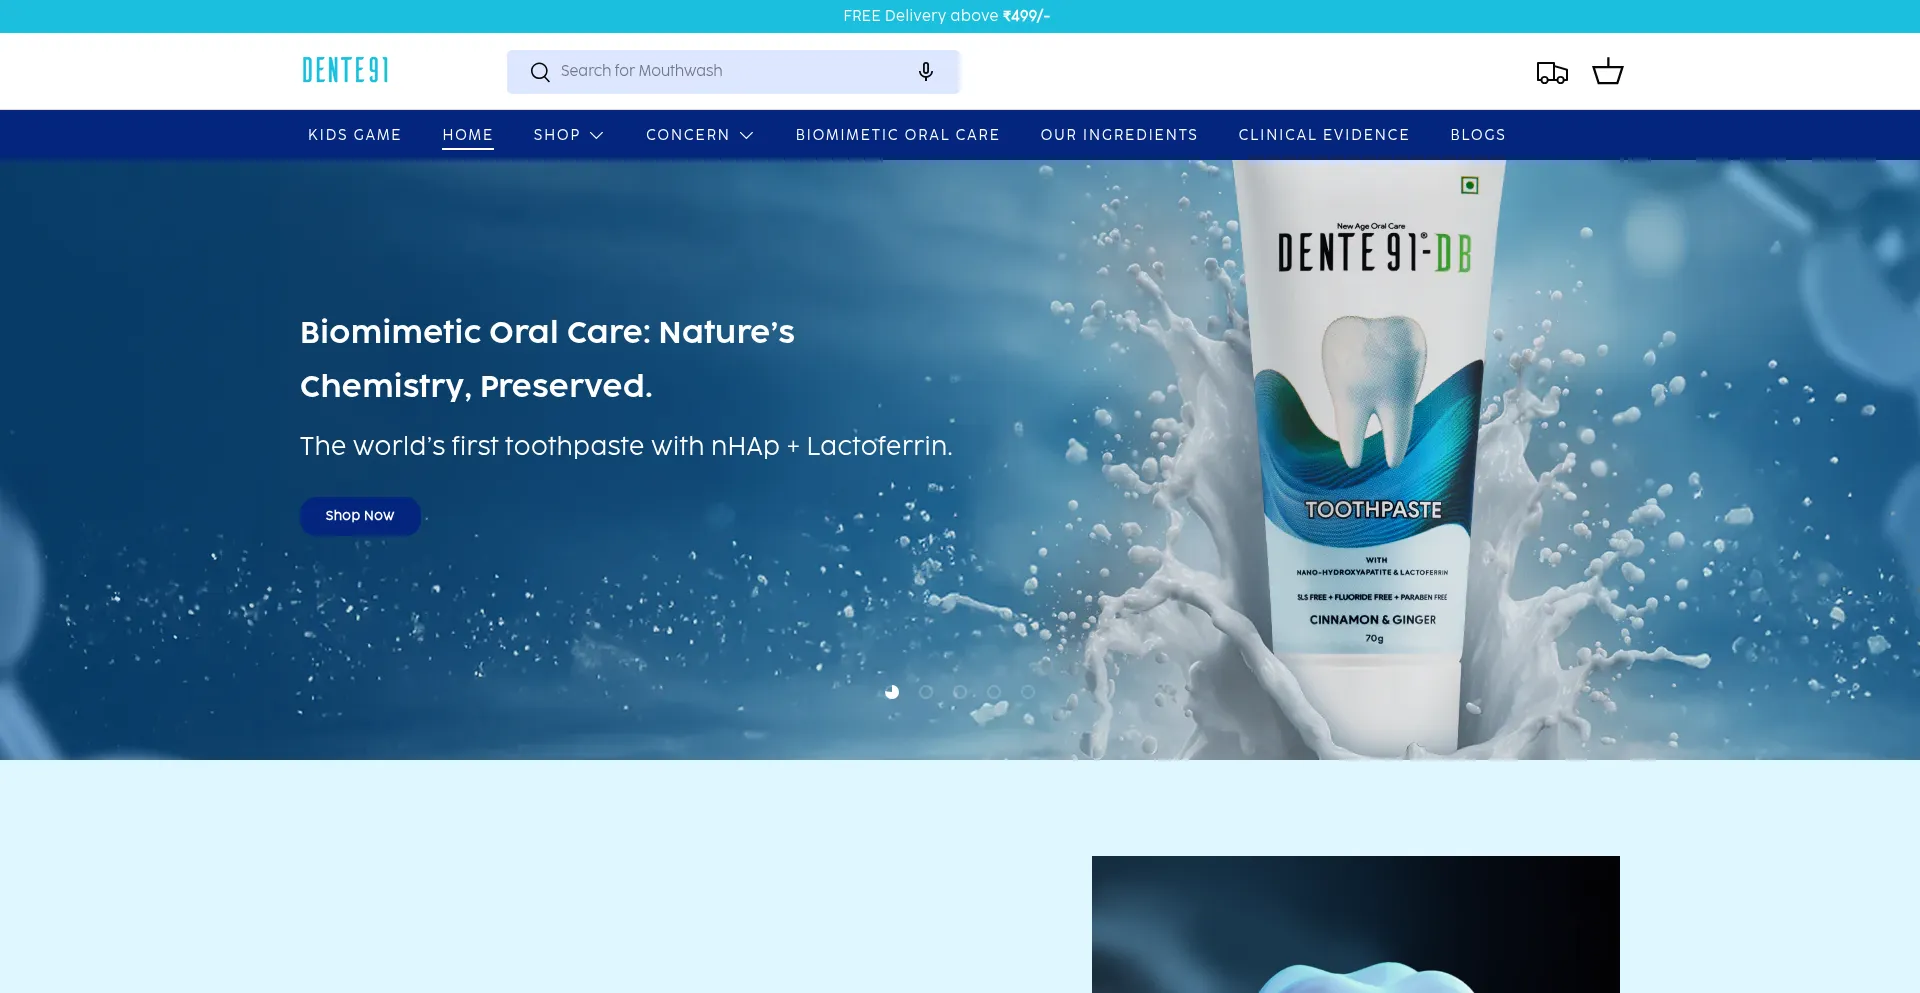Jump to the third carousel slide dot

pyautogui.click(x=960, y=692)
